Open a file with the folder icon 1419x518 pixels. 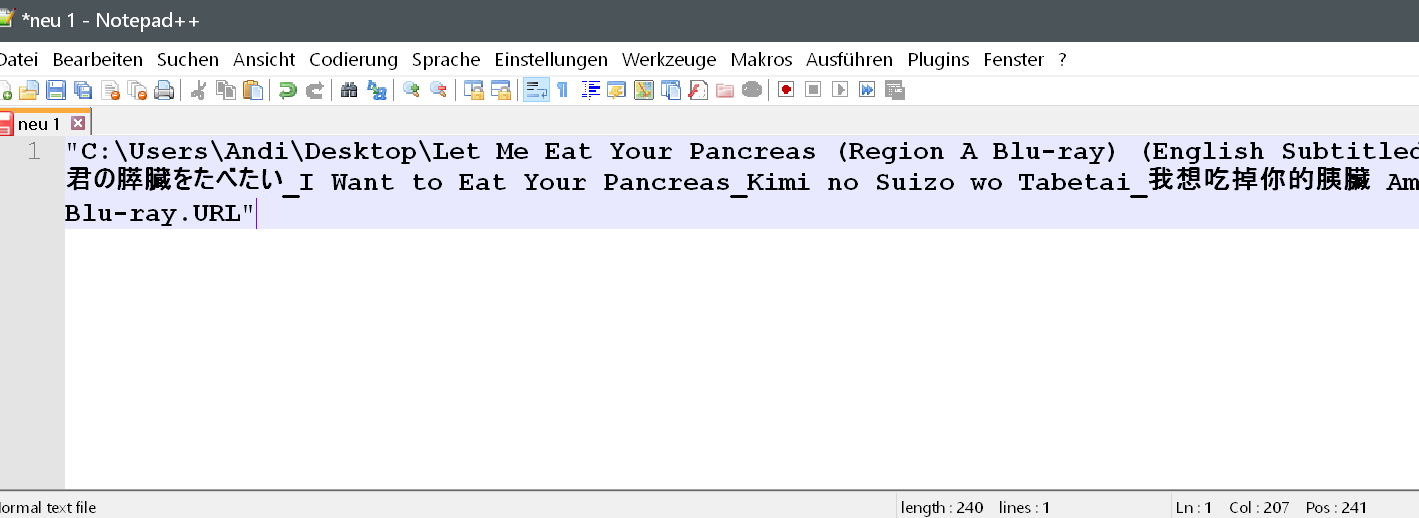click(29, 90)
